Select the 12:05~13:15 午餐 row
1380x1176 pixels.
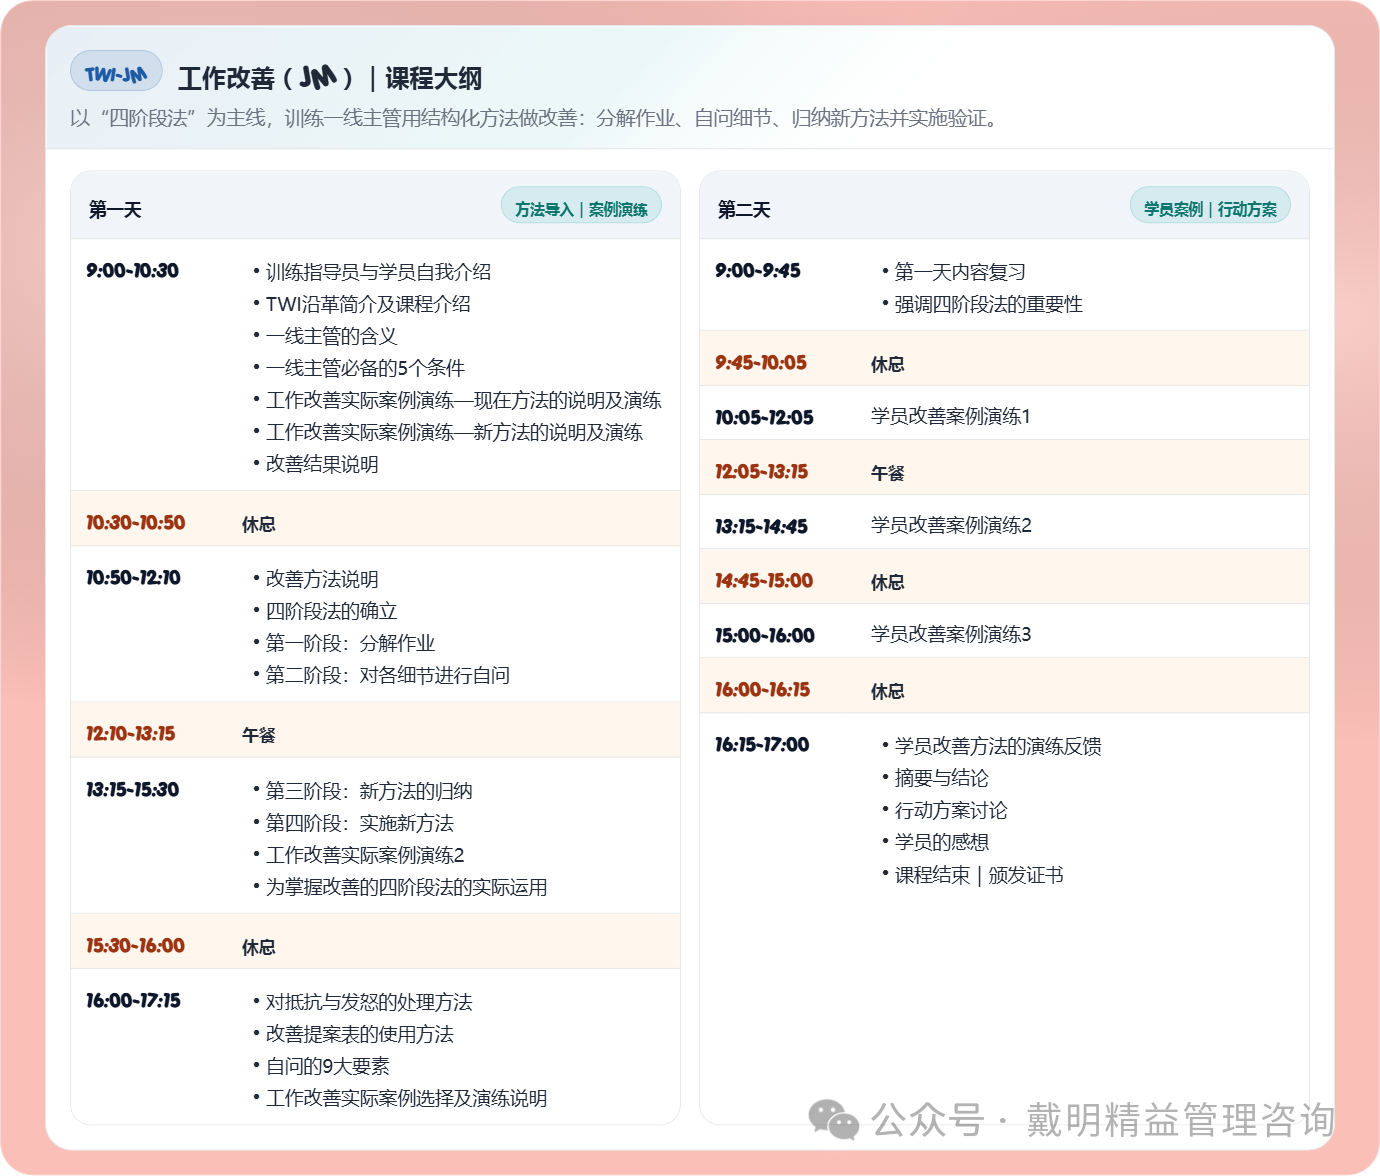pyautogui.click(x=1004, y=472)
